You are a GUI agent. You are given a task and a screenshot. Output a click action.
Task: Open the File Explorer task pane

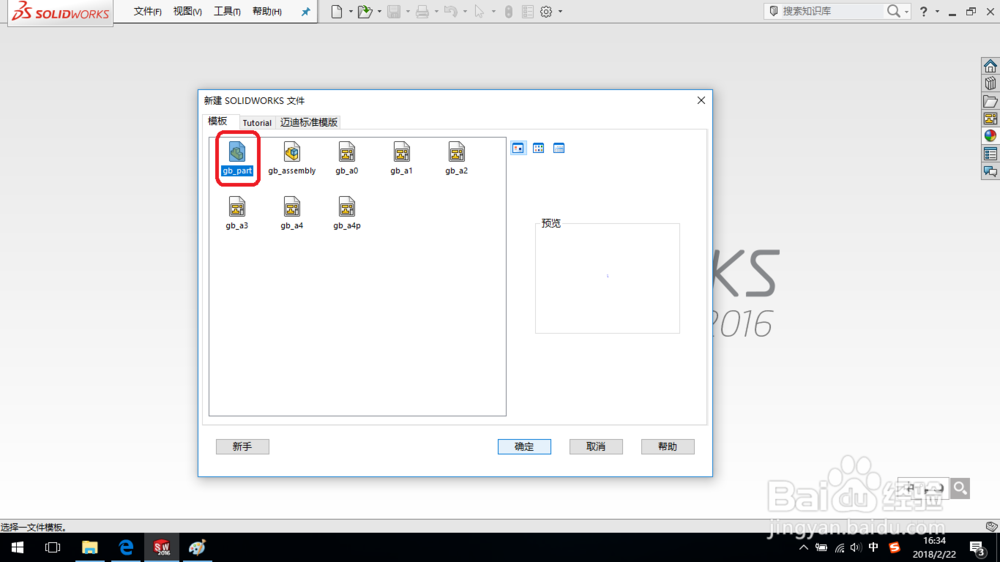990,101
